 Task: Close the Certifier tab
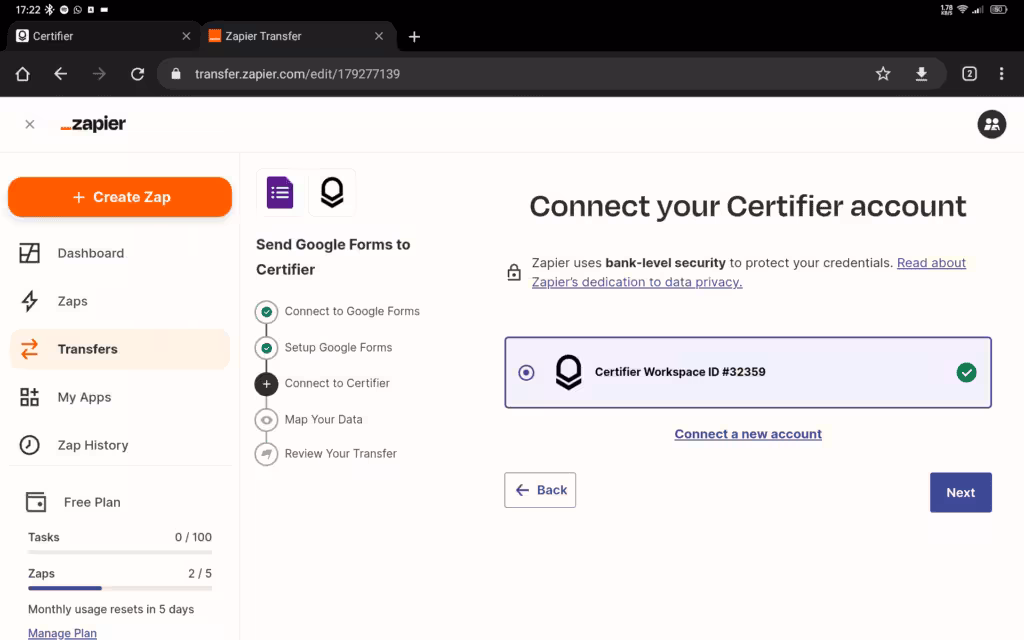[186, 36]
